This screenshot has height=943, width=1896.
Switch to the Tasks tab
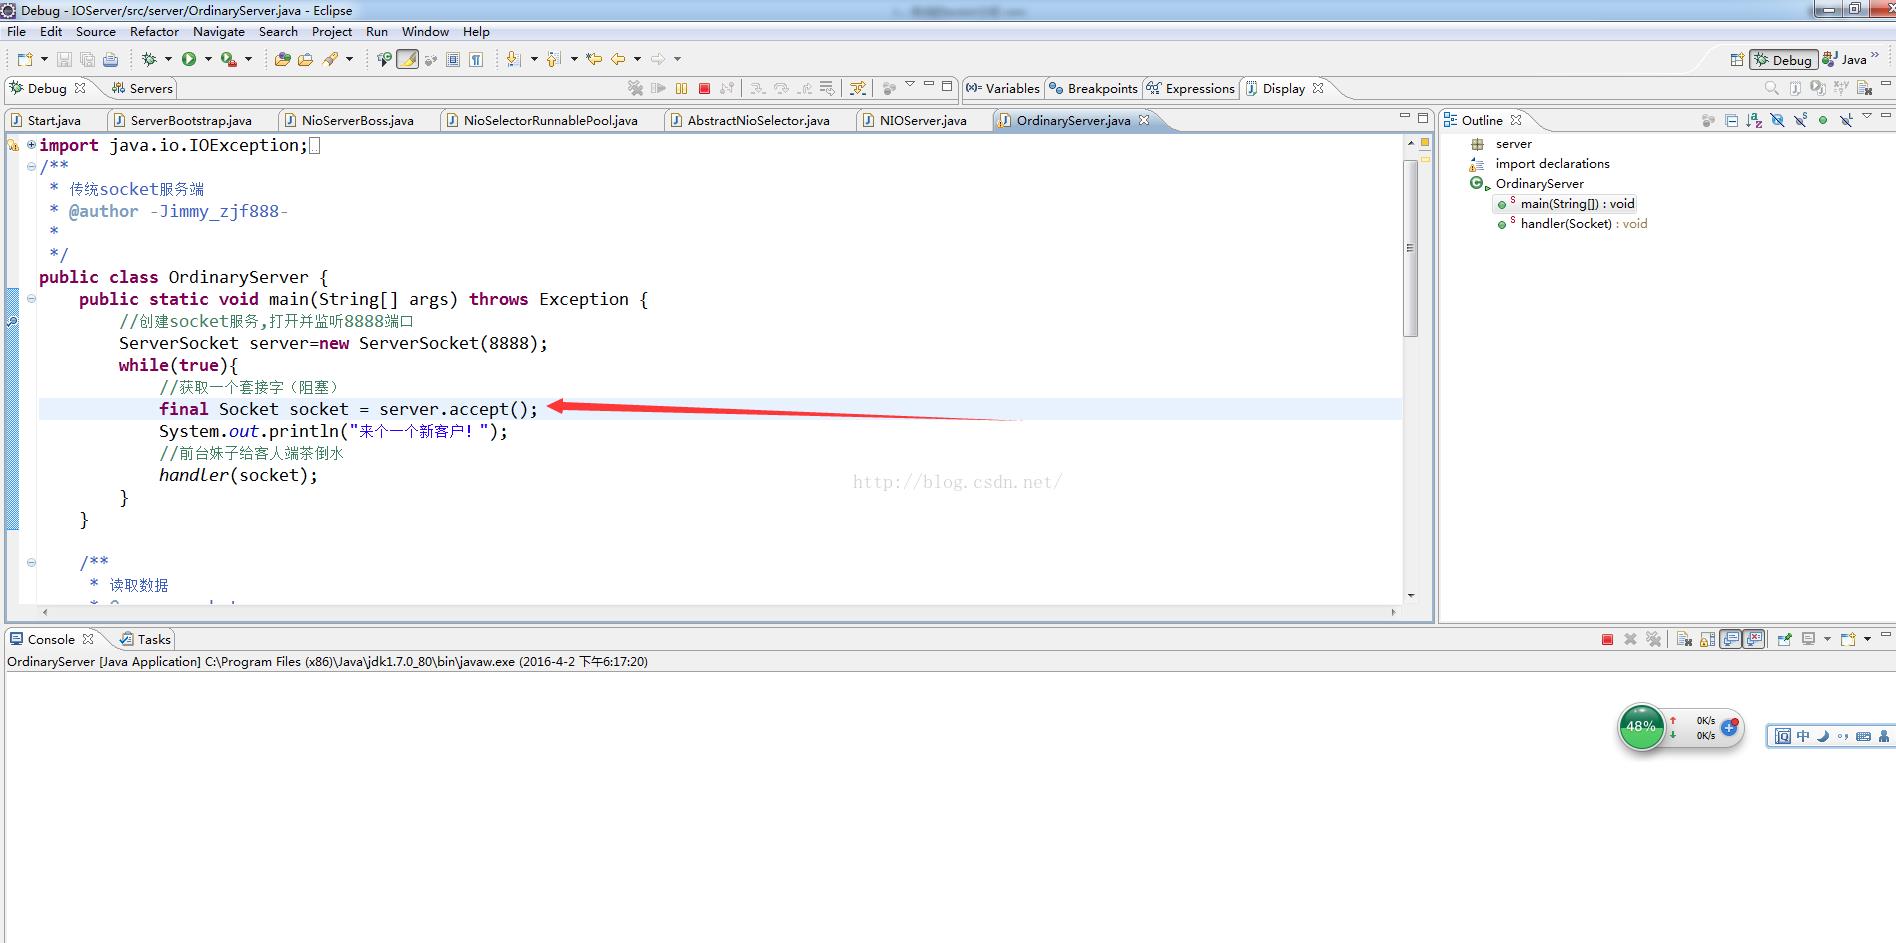click(x=146, y=639)
